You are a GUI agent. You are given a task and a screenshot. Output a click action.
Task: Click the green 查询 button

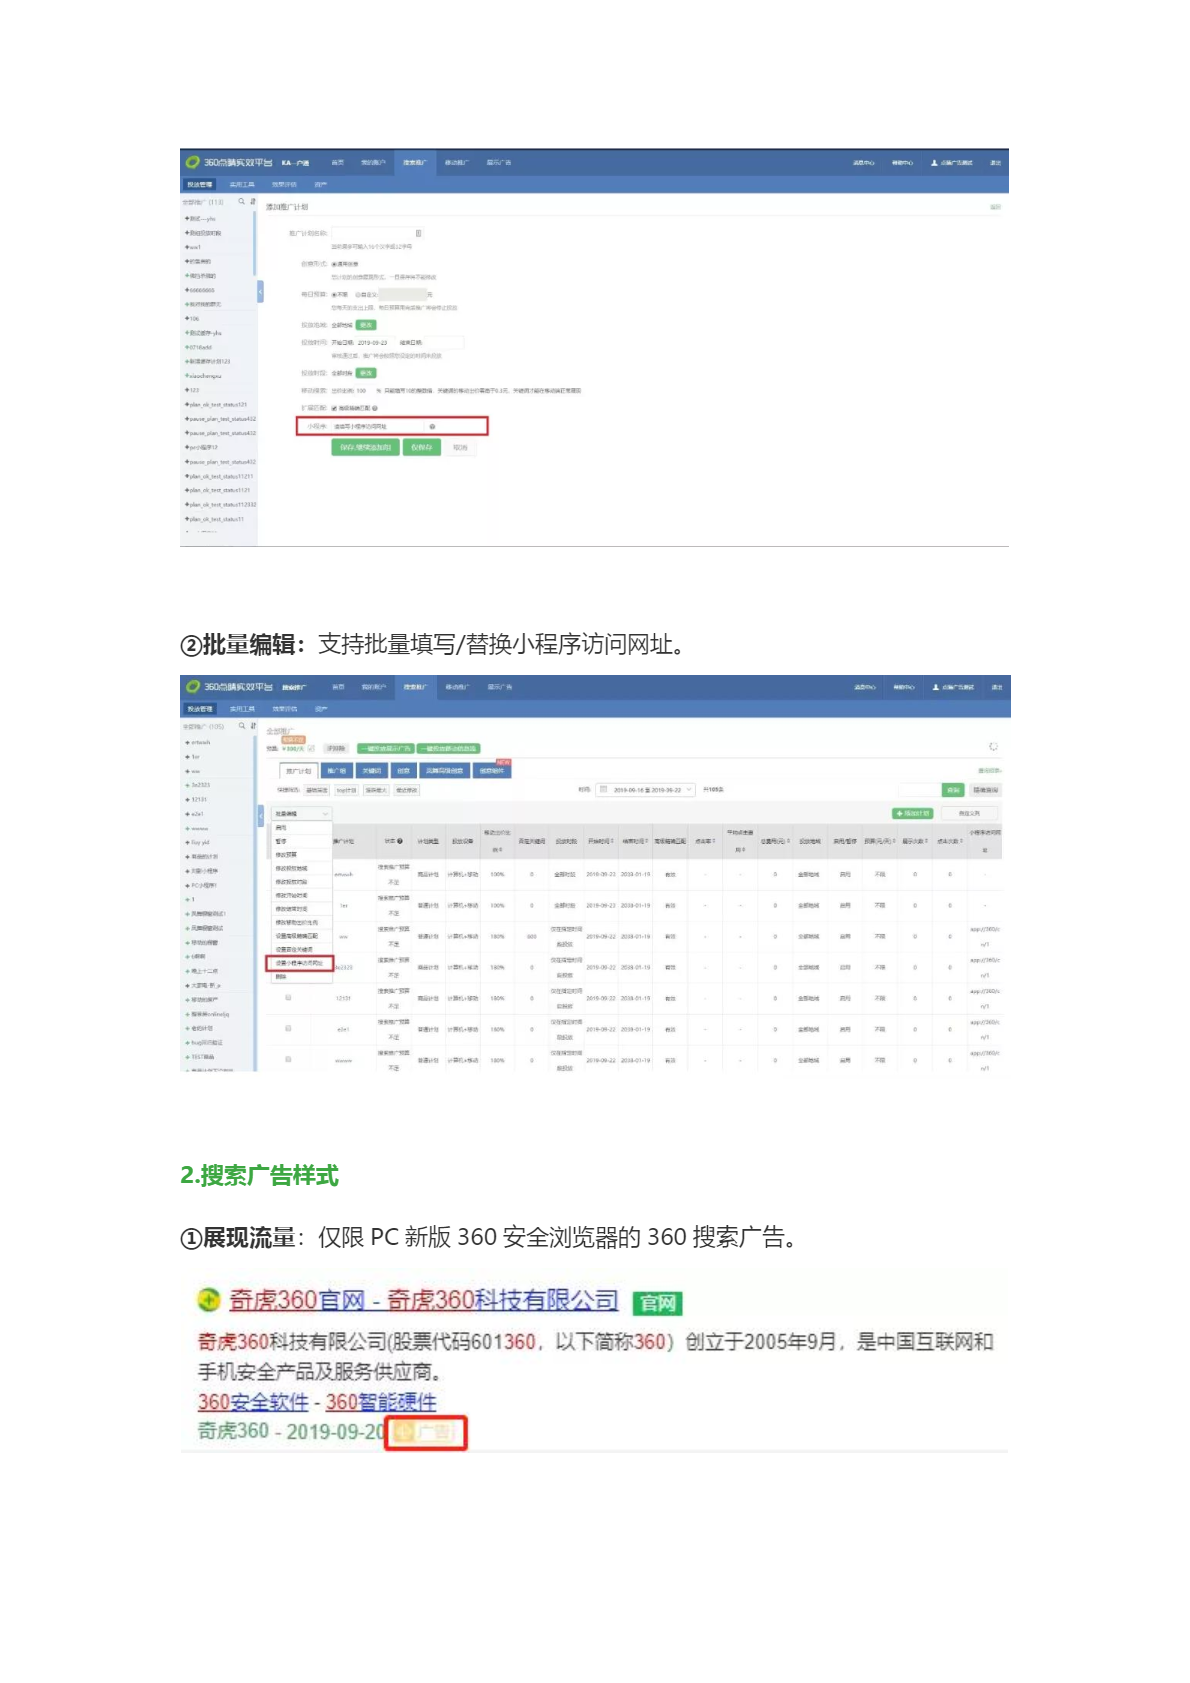(x=954, y=790)
